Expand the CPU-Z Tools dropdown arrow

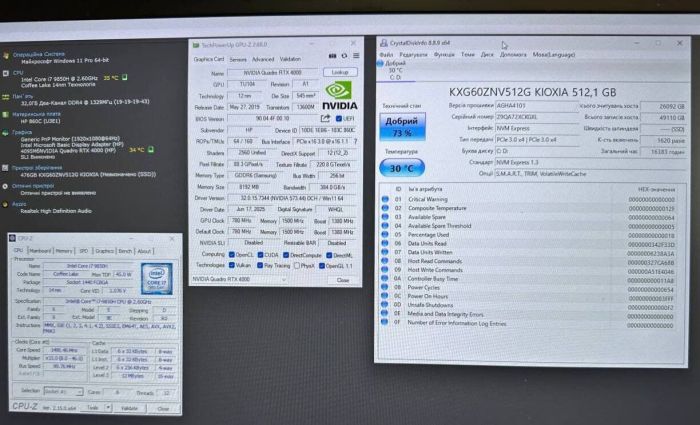click(x=106, y=408)
